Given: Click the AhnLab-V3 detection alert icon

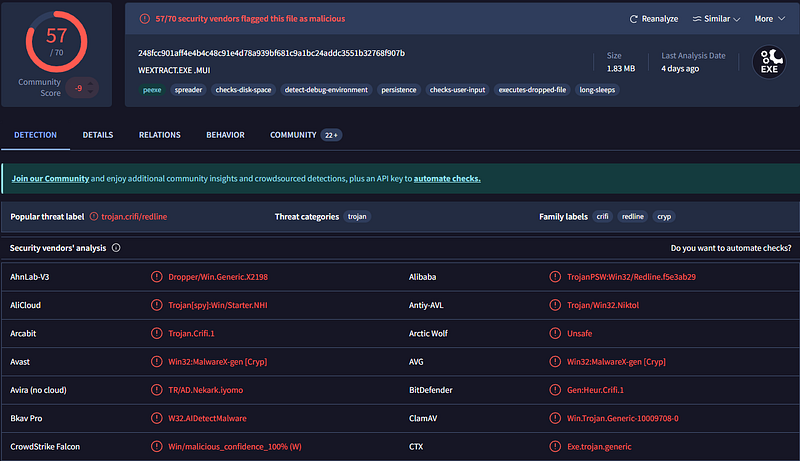Looking at the screenshot, I should [x=156, y=276].
